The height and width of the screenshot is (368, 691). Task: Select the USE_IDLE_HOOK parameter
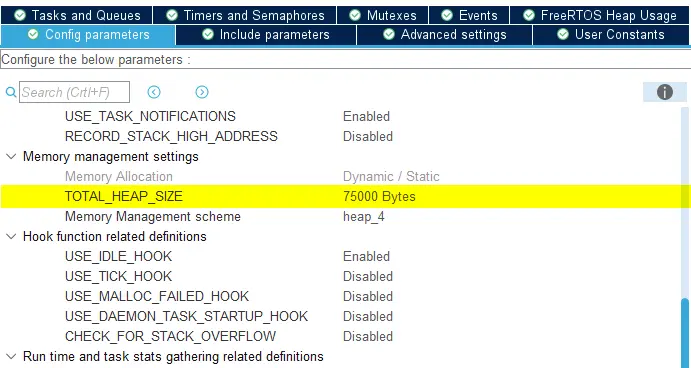(119, 256)
